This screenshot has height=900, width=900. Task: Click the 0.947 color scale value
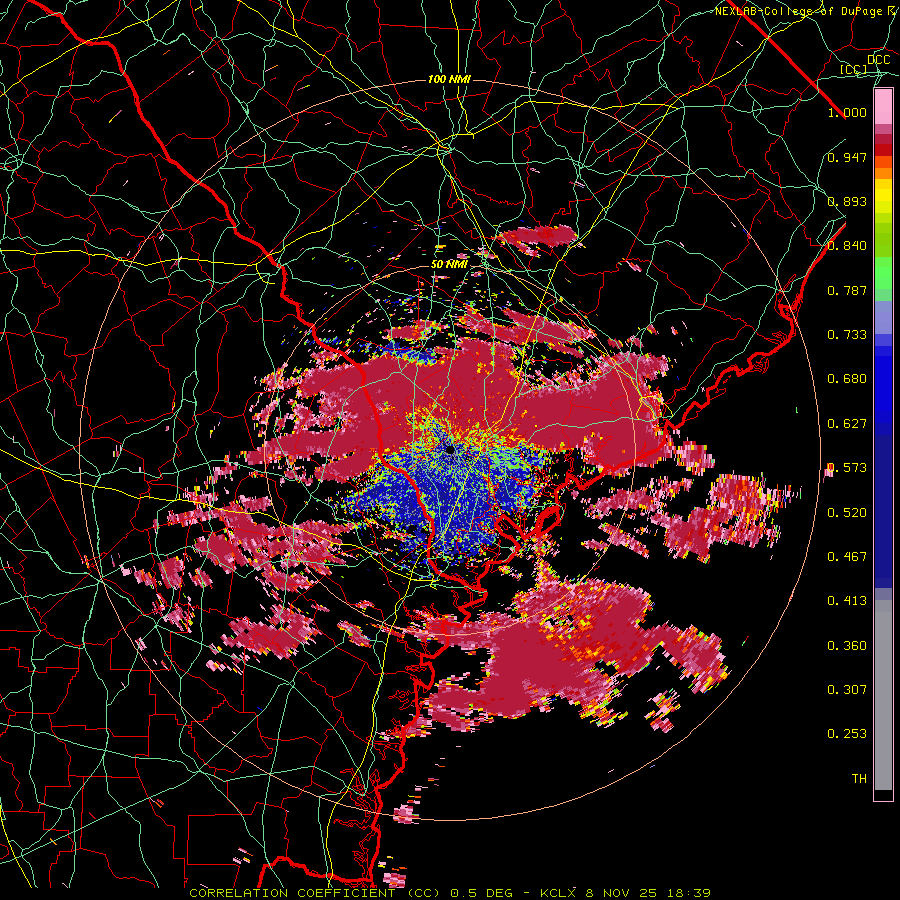click(x=847, y=157)
